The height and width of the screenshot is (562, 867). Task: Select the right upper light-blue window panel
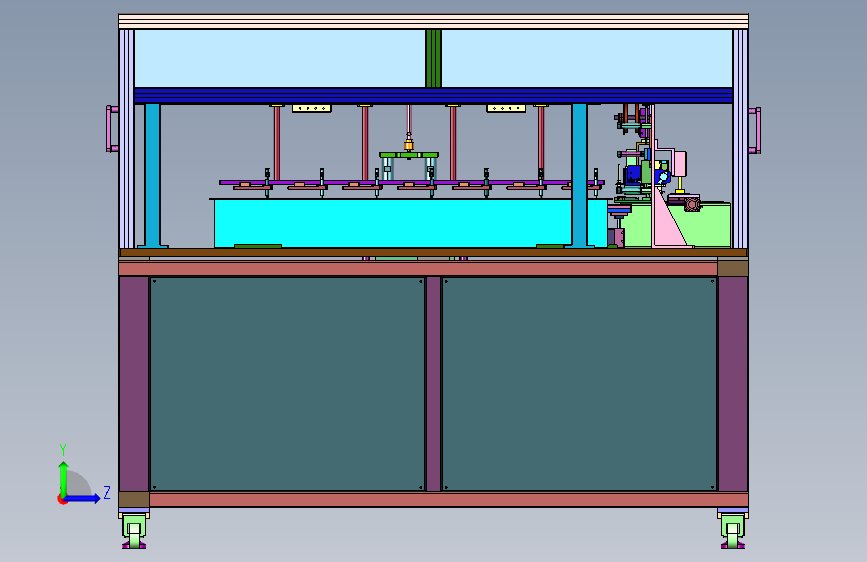click(587, 58)
